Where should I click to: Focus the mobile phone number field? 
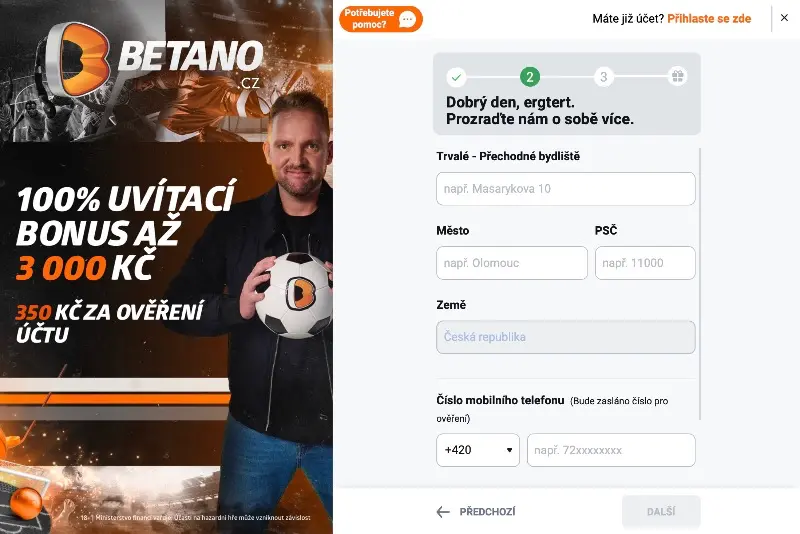[x=611, y=450]
